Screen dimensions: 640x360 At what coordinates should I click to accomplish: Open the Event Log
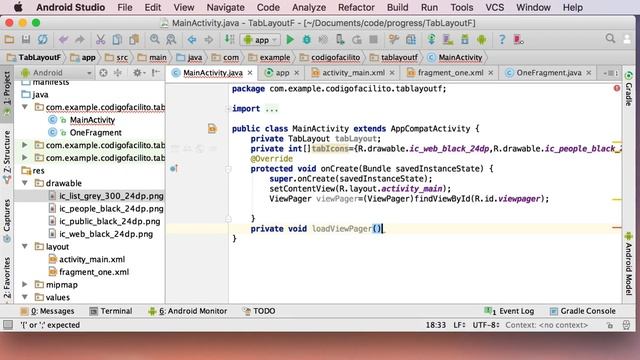[x=509, y=311]
